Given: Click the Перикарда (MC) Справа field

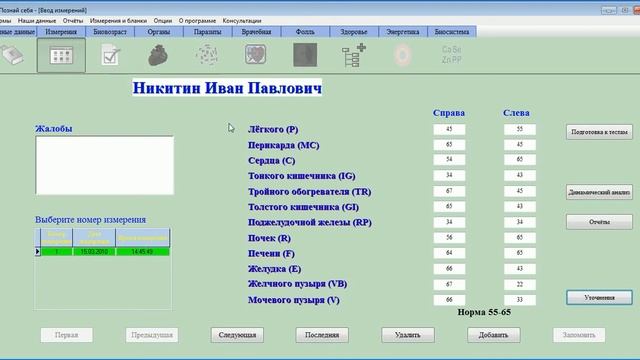Looking at the screenshot, I should (449, 144).
